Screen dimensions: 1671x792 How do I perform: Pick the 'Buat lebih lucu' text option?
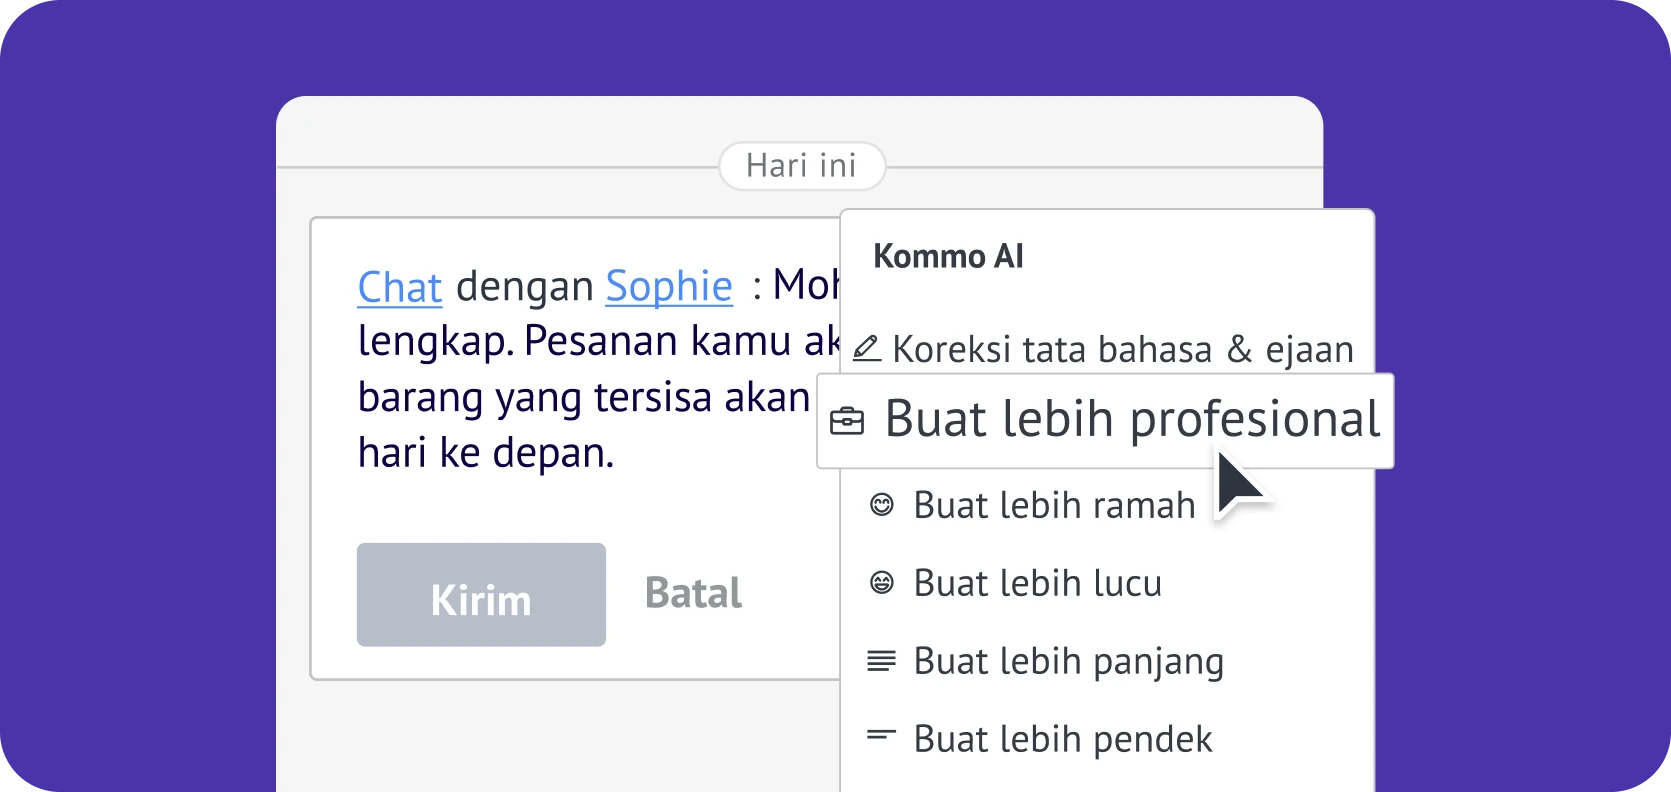(1037, 583)
